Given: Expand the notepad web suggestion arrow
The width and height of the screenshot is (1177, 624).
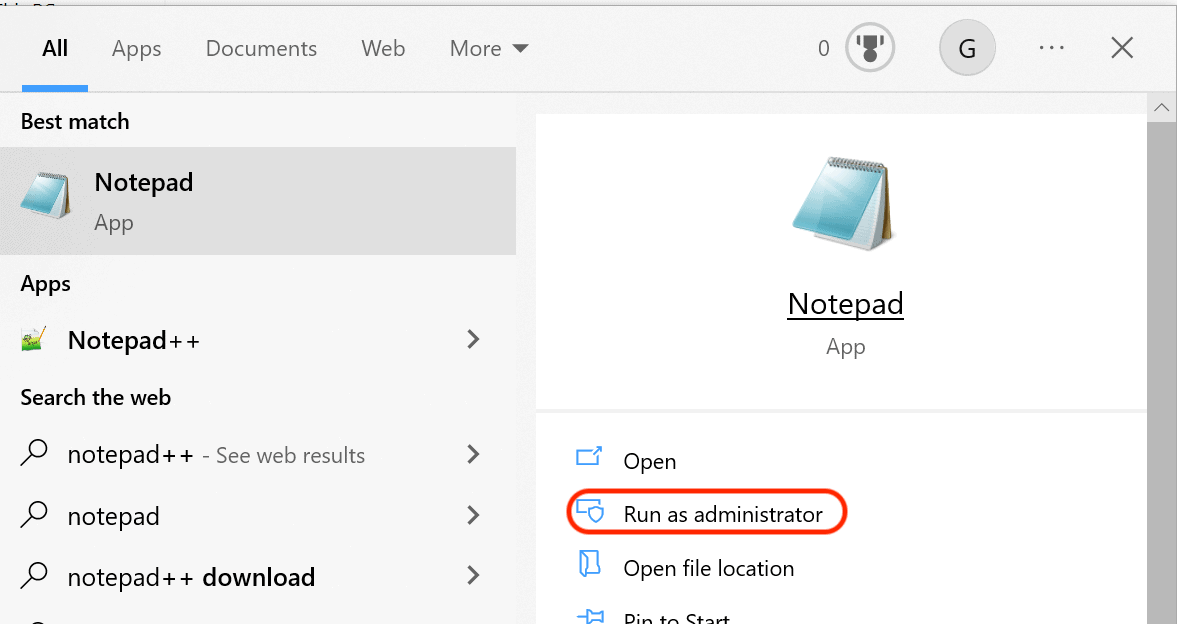Looking at the screenshot, I should click(x=474, y=516).
